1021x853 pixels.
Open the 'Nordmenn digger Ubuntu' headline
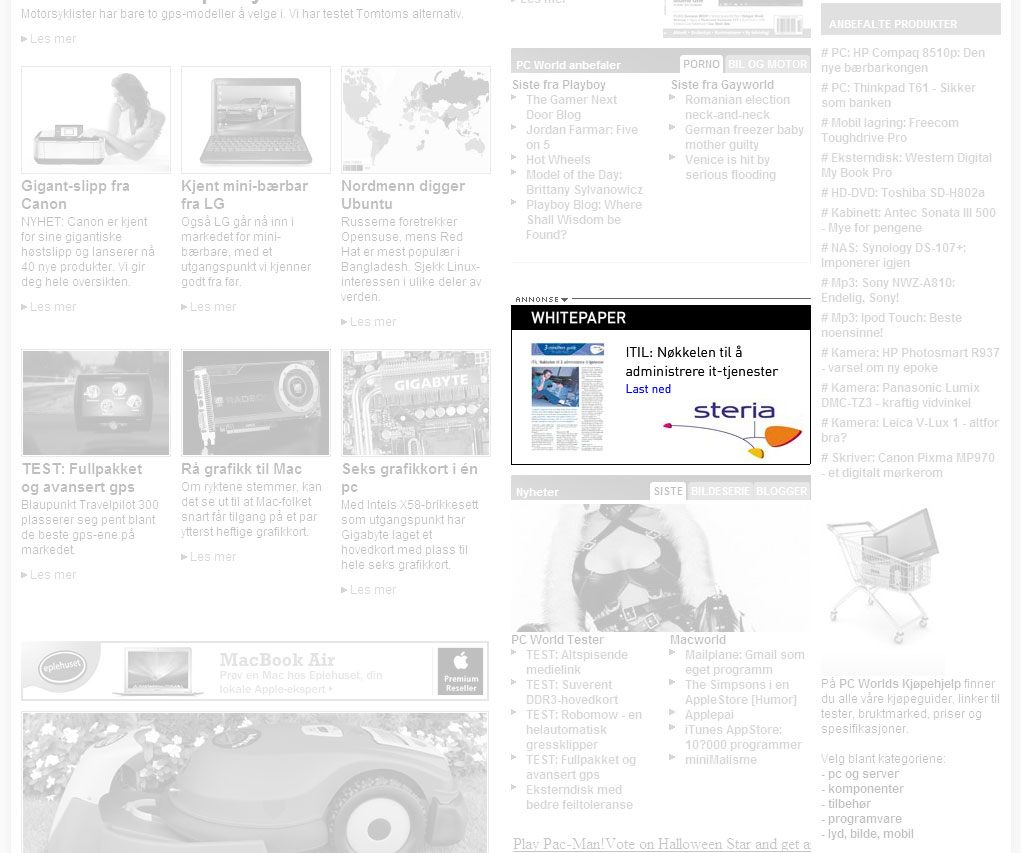click(403, 195)
